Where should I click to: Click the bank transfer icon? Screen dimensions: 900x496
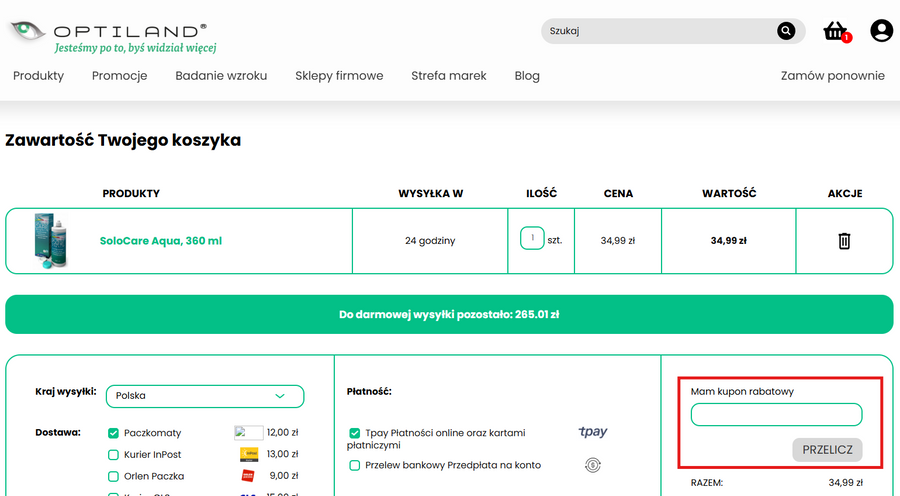coord(593,465)
